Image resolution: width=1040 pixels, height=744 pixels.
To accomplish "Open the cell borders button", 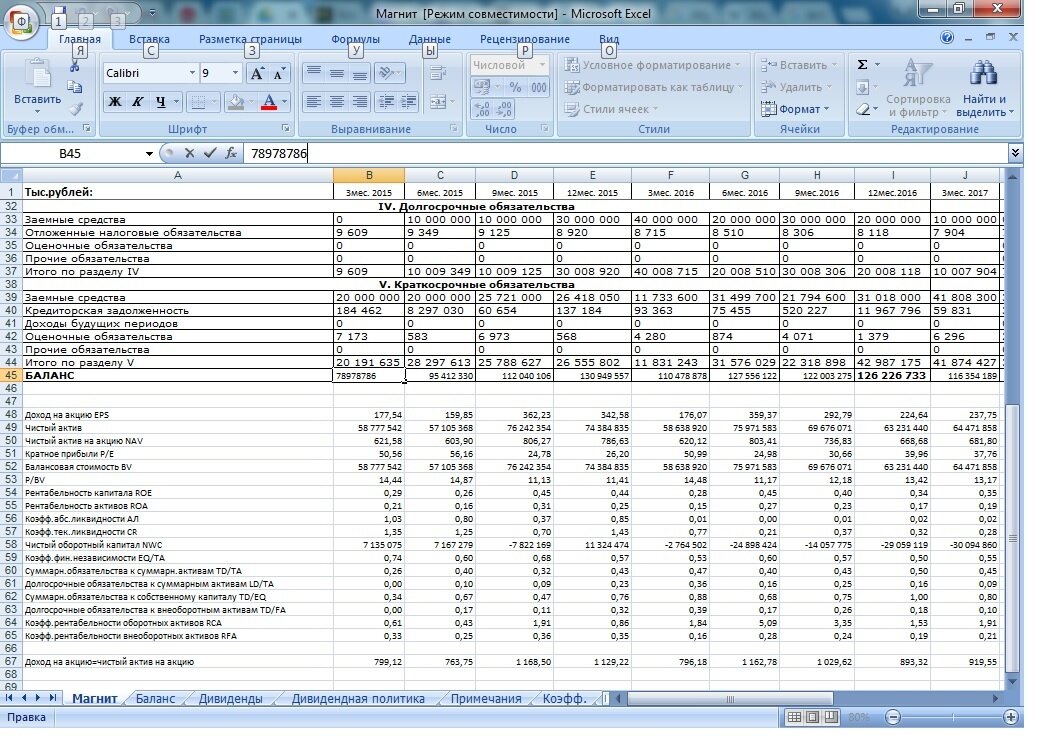I will coord(198,101).
